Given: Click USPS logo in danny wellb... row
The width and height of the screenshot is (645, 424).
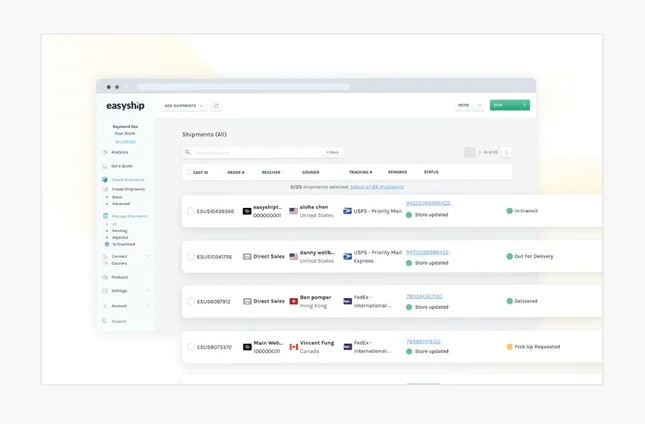Looking at the screenshot, I should click(x=348, y=257).
